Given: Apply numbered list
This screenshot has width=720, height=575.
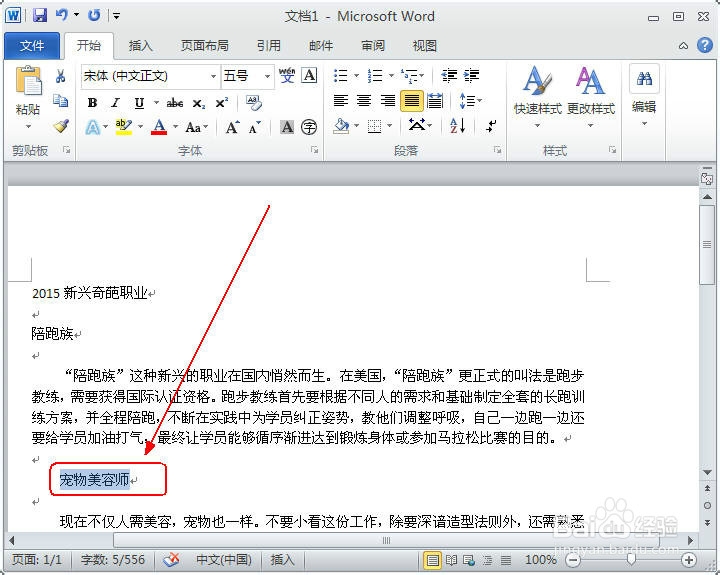Looking at the screenshot, I should click(x=375, y=76).
